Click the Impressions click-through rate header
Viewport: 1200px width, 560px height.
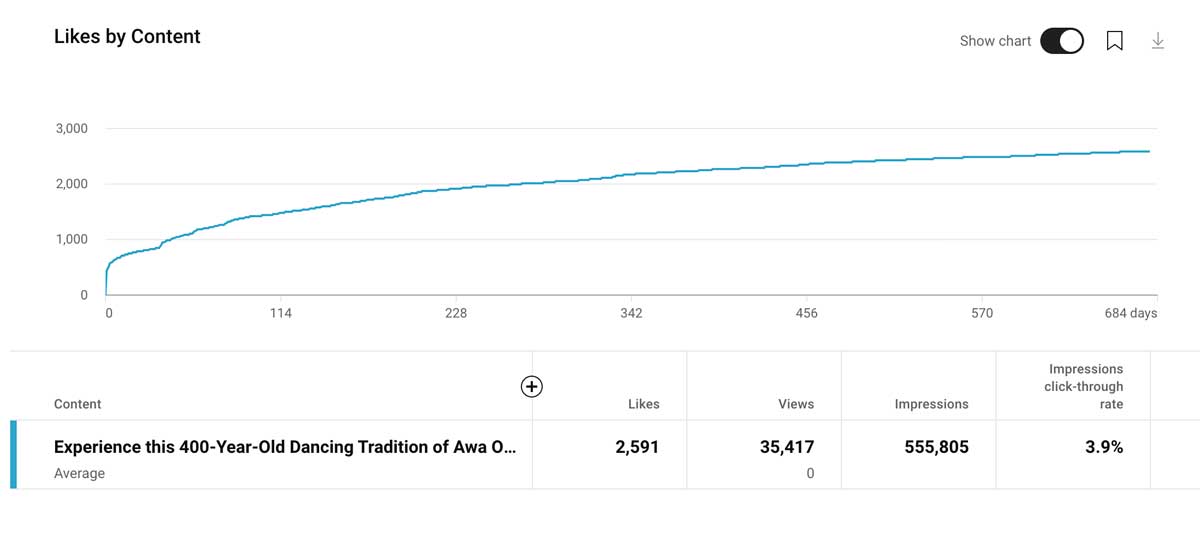[1085, 387]
